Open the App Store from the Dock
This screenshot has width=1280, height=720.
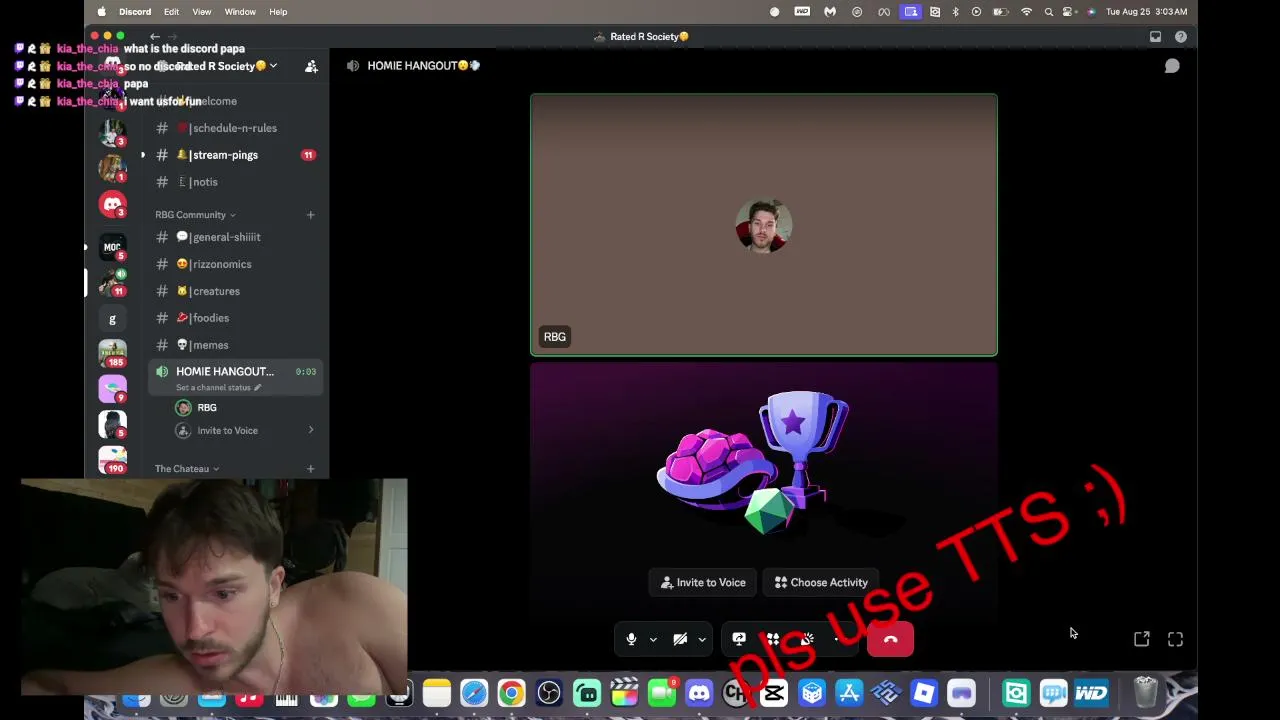tap(849, 693)
